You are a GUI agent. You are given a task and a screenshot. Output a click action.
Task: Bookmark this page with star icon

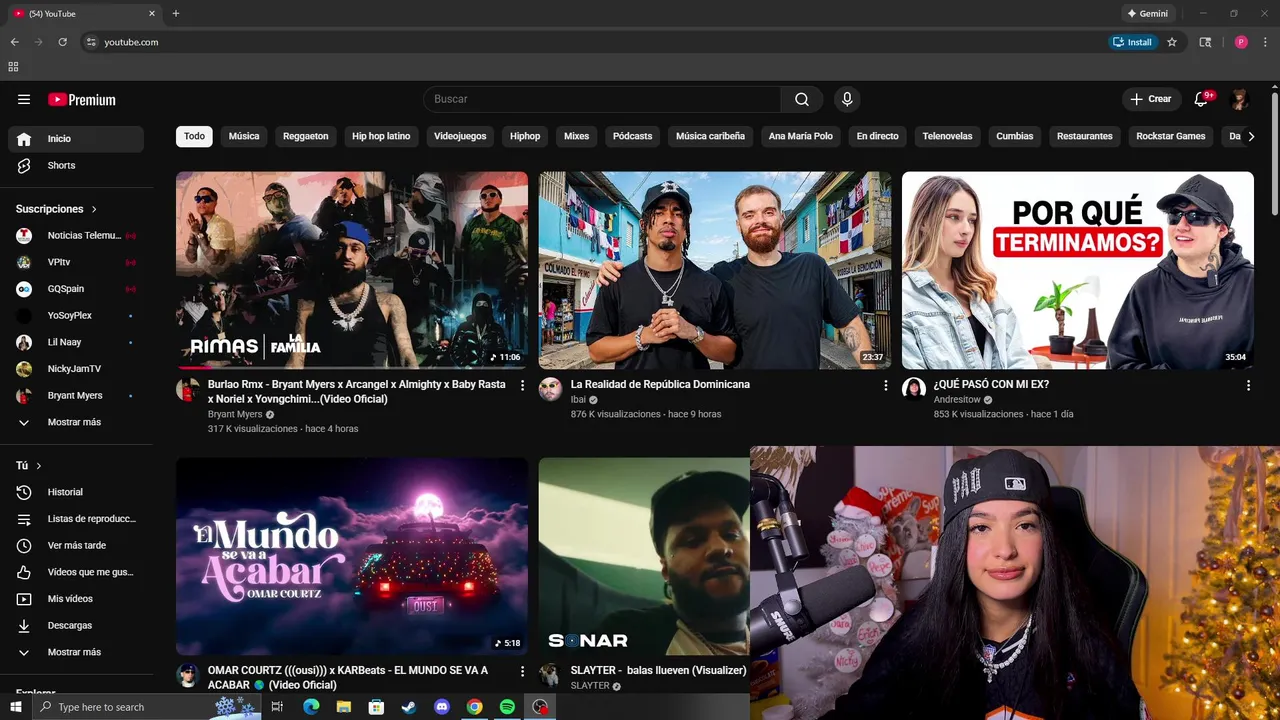[x=1172, y=42]
